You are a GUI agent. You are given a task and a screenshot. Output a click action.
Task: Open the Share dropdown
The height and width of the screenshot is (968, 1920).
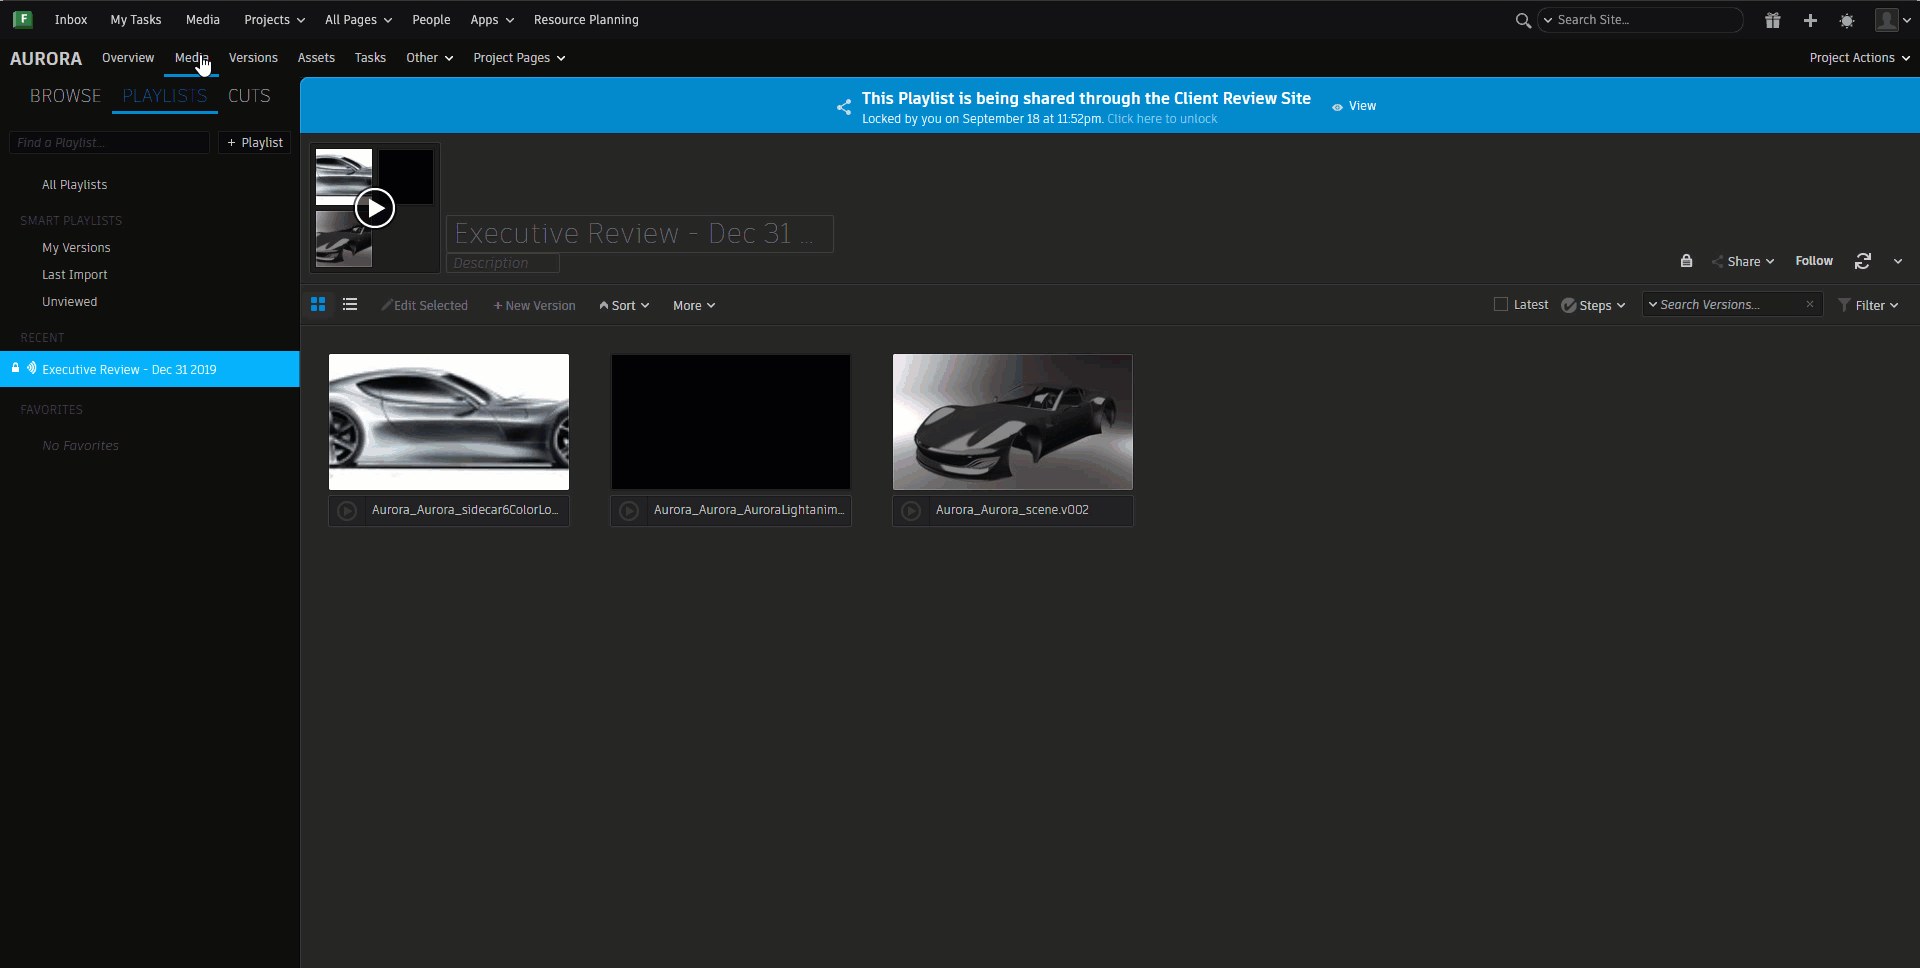1743,261
